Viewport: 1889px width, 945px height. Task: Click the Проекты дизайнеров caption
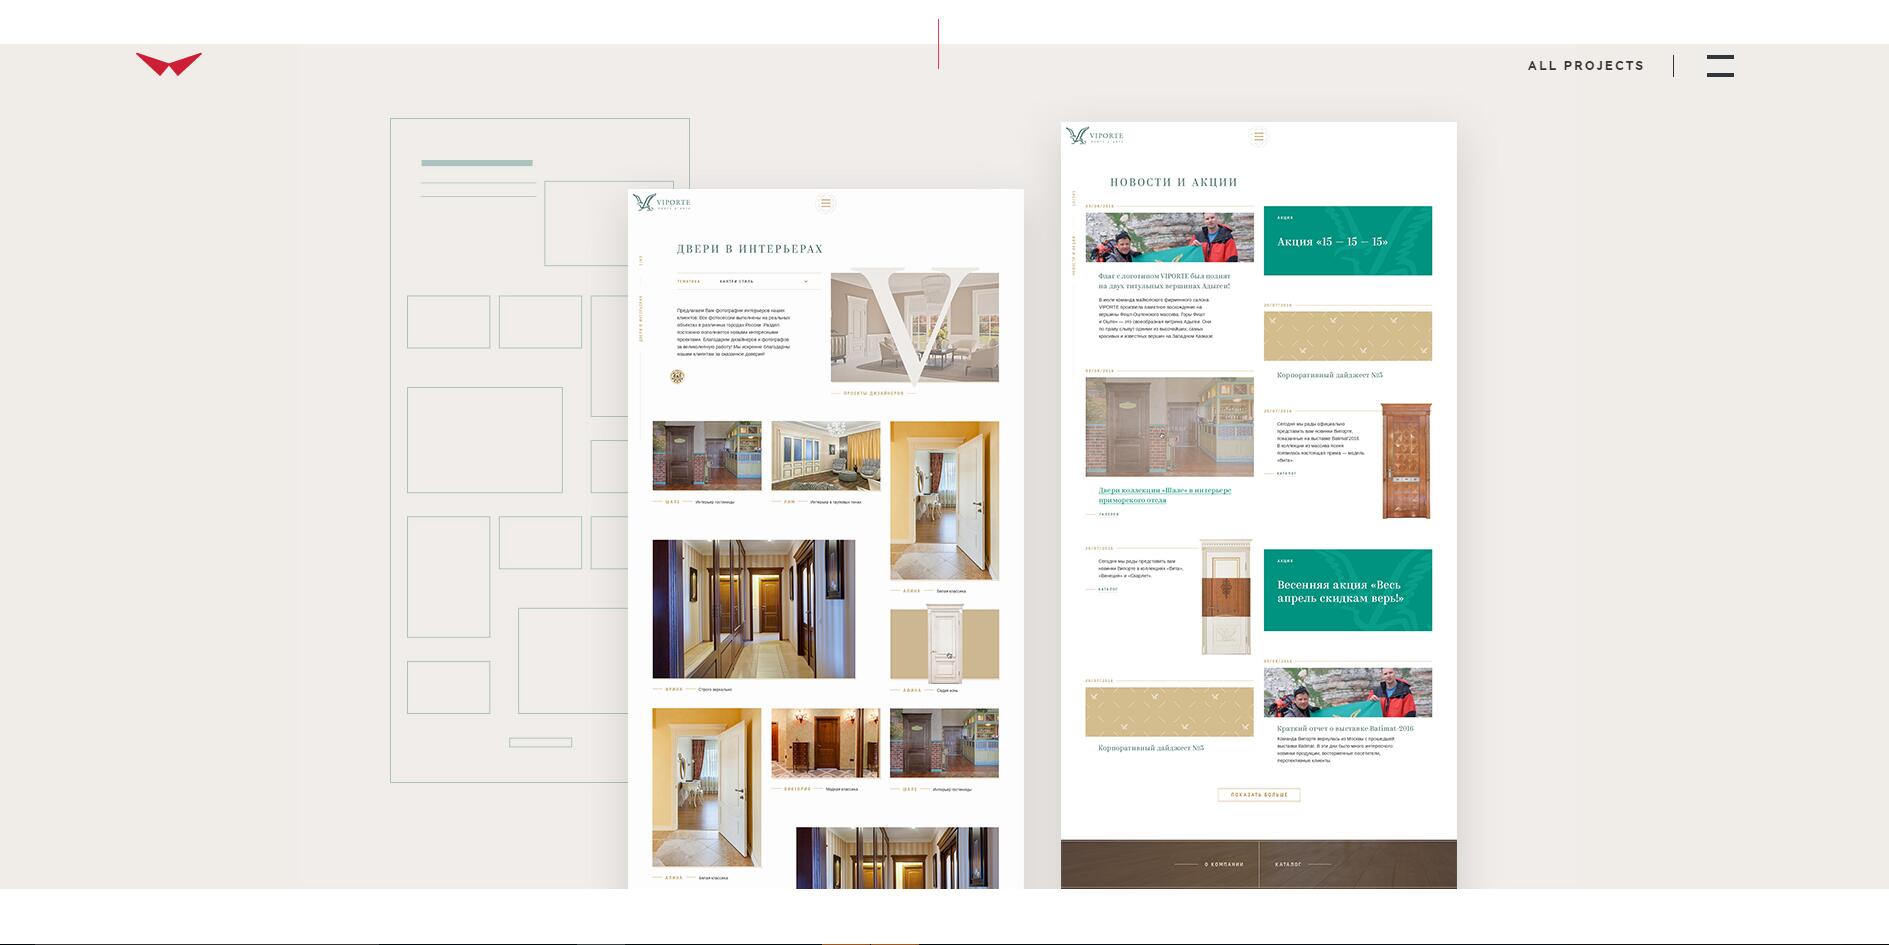click(x=873, y=393)
